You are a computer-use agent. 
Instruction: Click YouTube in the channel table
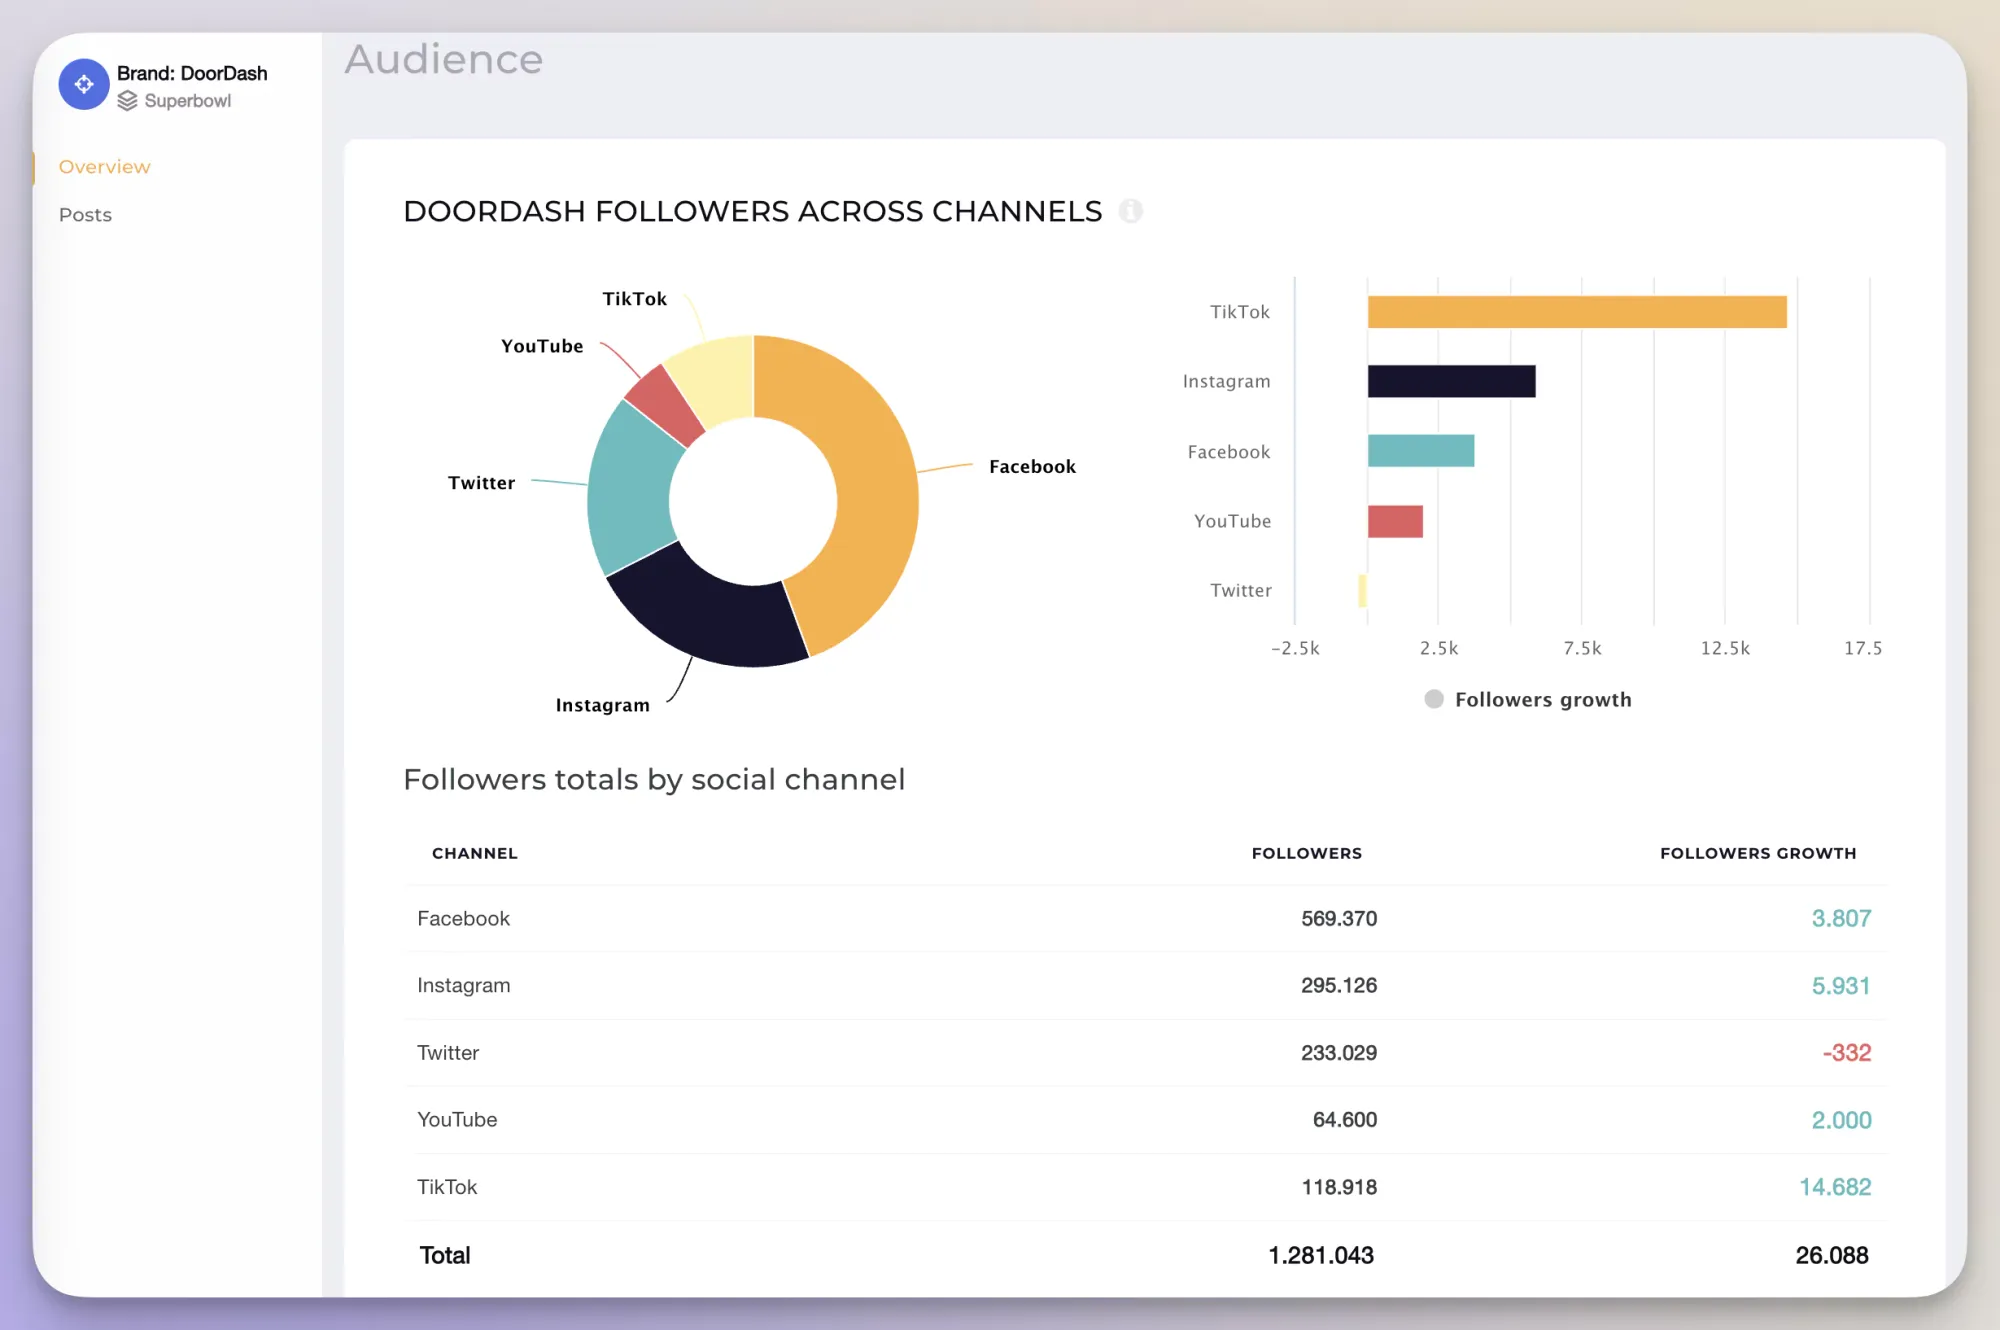click(457, 1119)
